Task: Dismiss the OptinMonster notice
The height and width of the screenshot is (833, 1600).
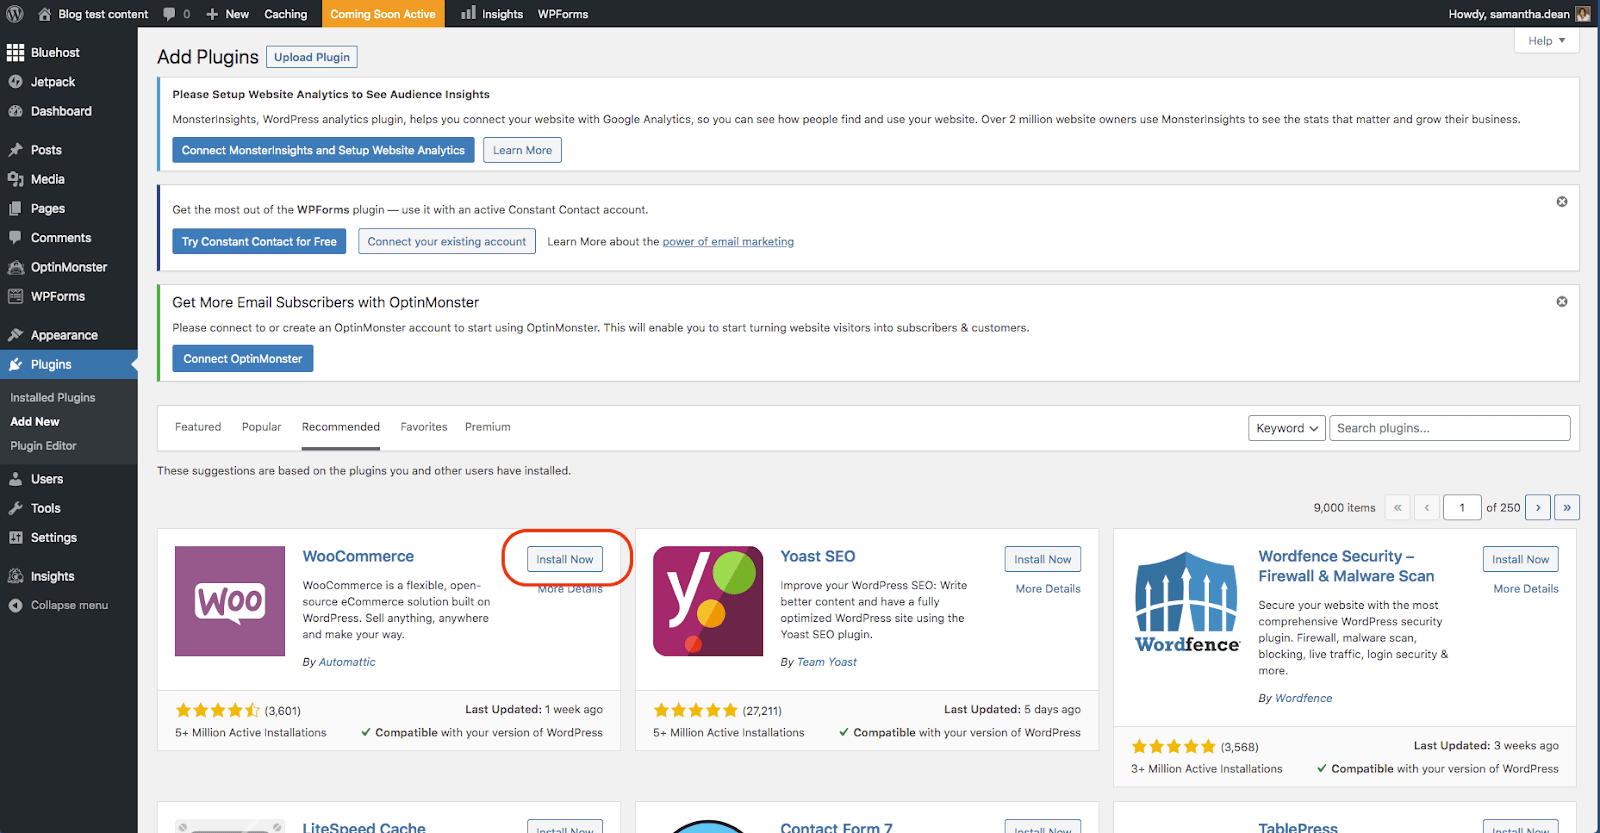Action: coord(1562,302)
